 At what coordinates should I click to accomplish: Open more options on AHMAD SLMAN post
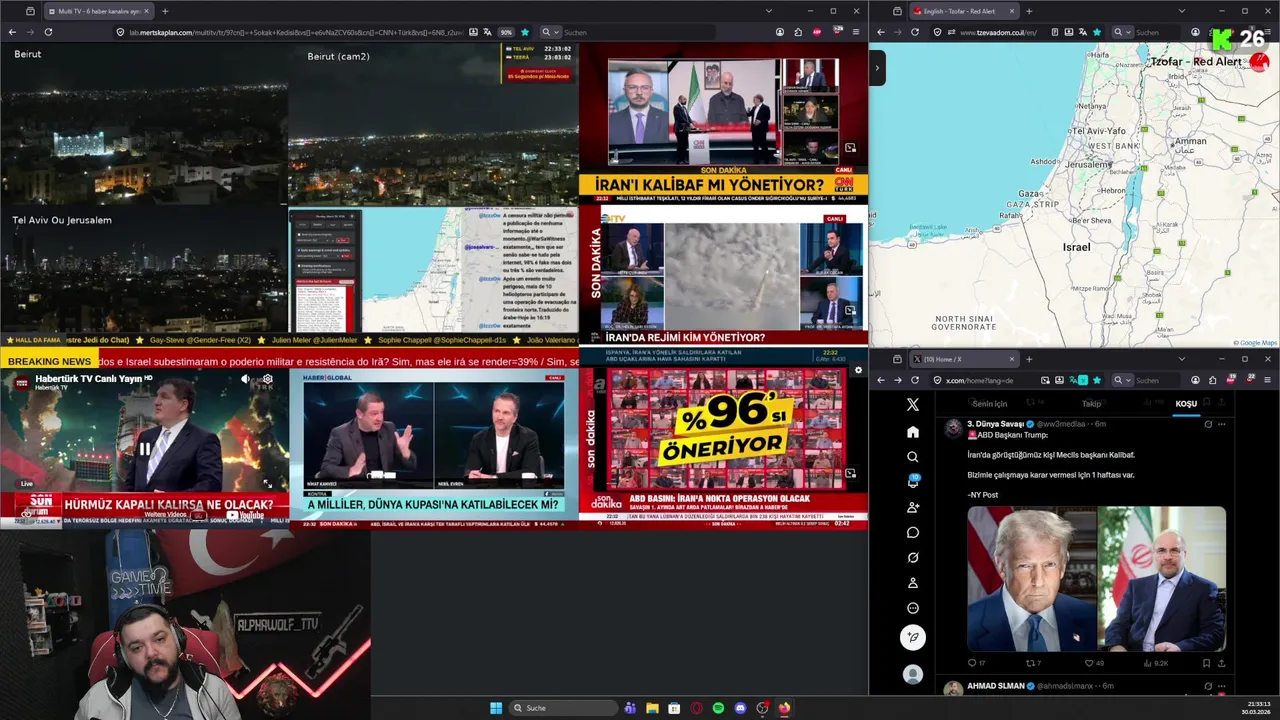tap(1221, 686)
